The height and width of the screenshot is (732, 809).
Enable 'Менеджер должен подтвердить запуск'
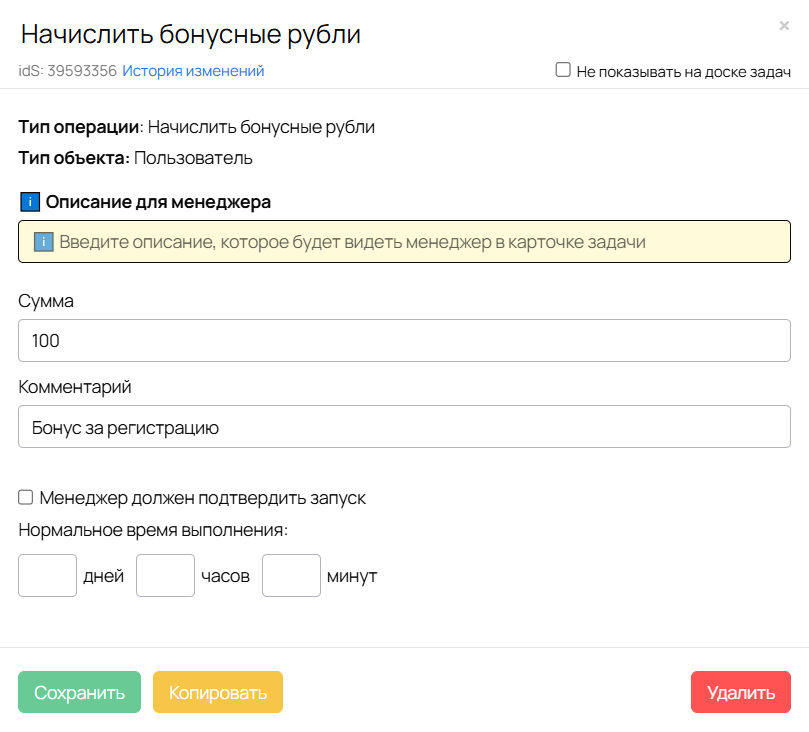25,496
